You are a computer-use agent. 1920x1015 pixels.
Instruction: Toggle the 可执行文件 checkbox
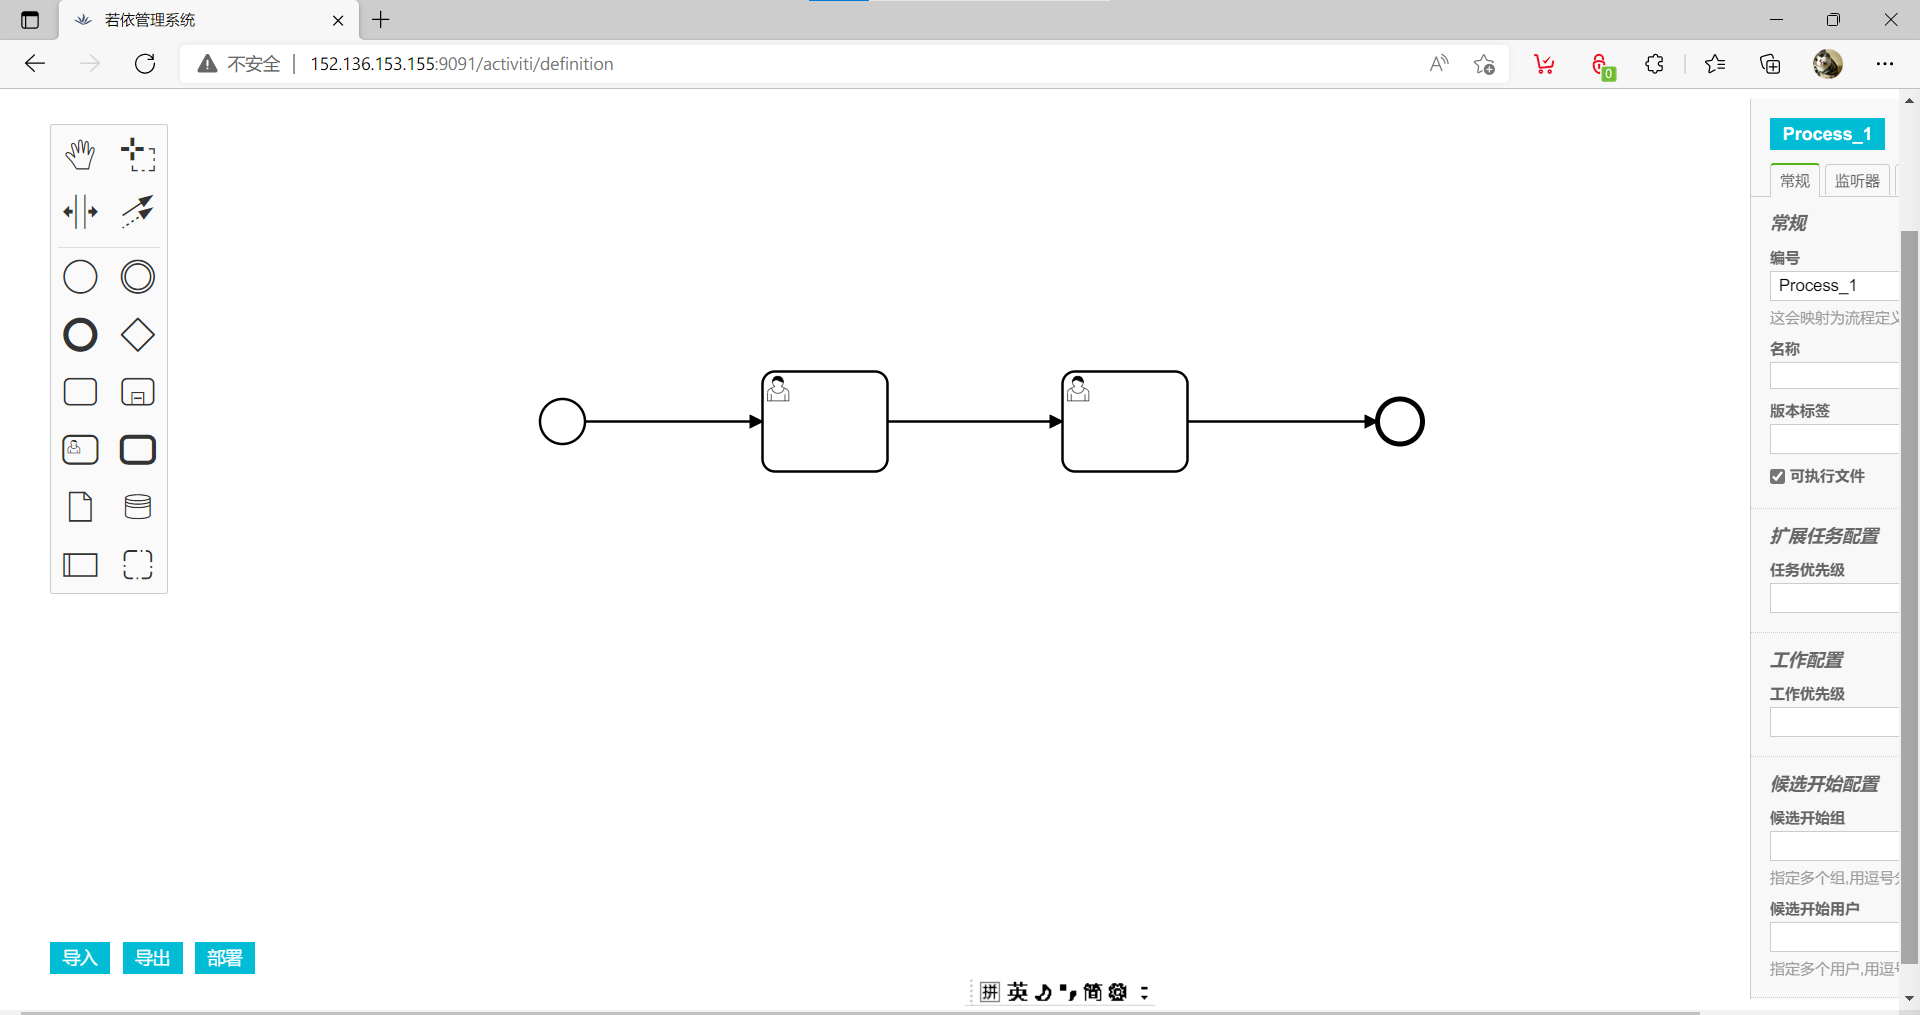click(x=1777, y=477)
